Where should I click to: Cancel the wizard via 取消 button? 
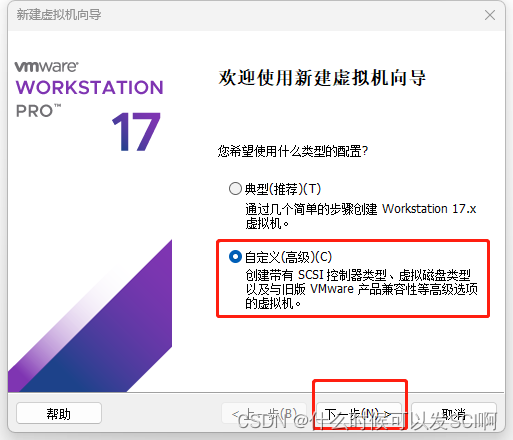point(454,413)
